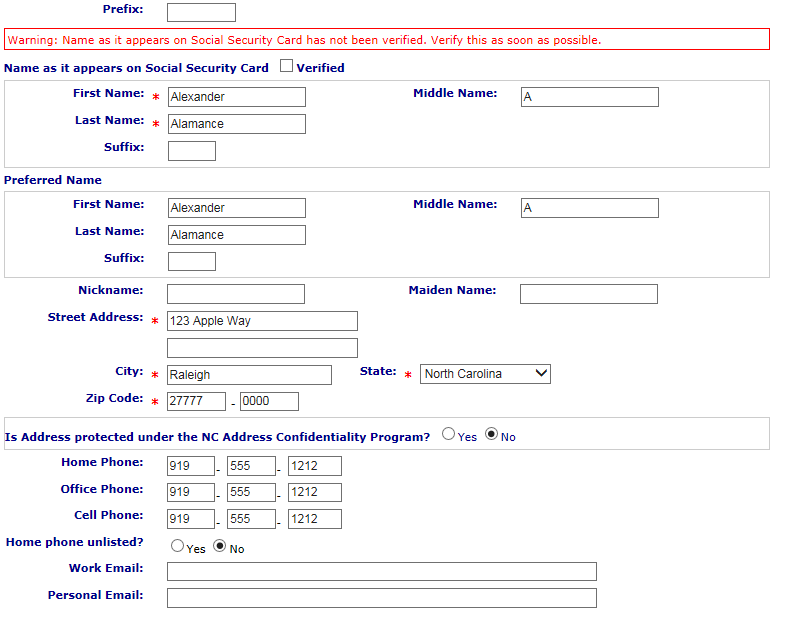The height and width of the screenshot is (622, 789).
Task: Click the Prefix input field
Action: [x=201, y=13]
